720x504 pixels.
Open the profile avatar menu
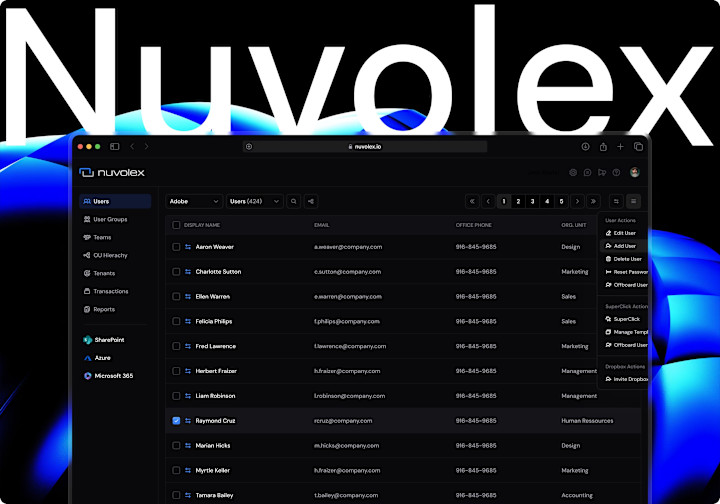pos(635,173)
